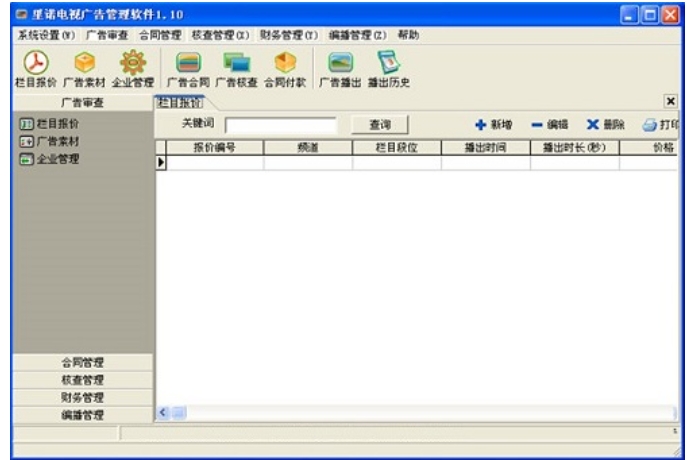Open 广告核查 toolbar icon
Viewport: 691px width, 460px height.
[237, 69]
